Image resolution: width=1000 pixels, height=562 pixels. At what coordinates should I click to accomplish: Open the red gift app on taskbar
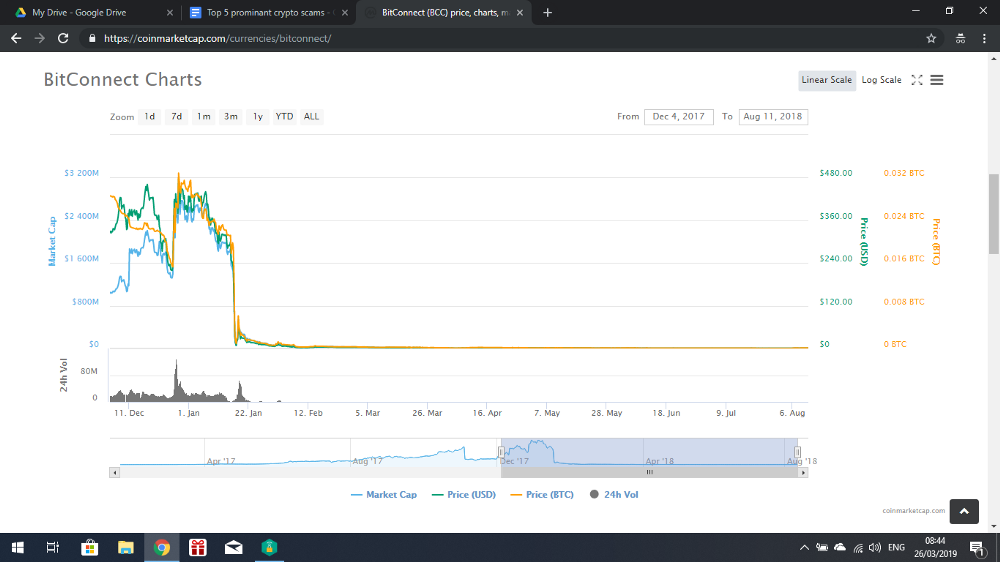pos(198,547)
